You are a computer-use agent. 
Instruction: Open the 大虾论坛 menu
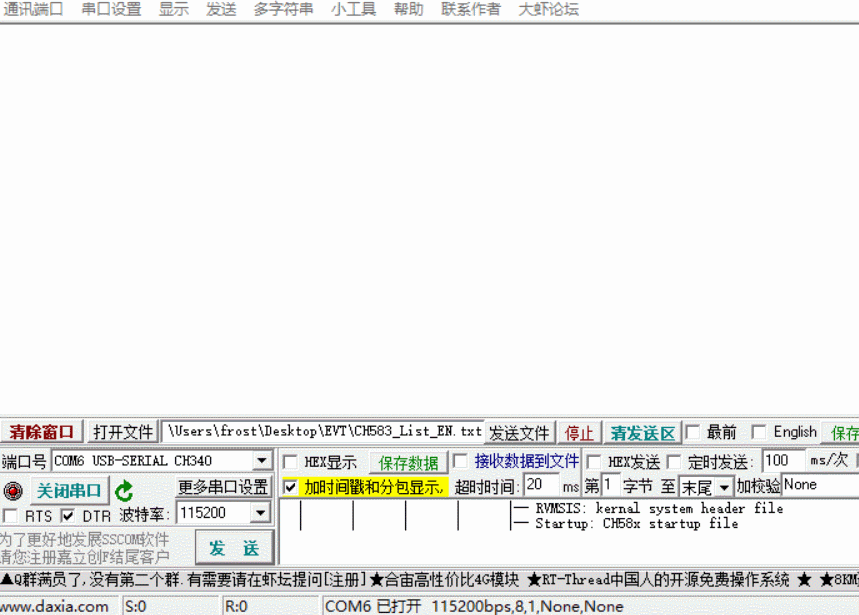click(548, 9)
